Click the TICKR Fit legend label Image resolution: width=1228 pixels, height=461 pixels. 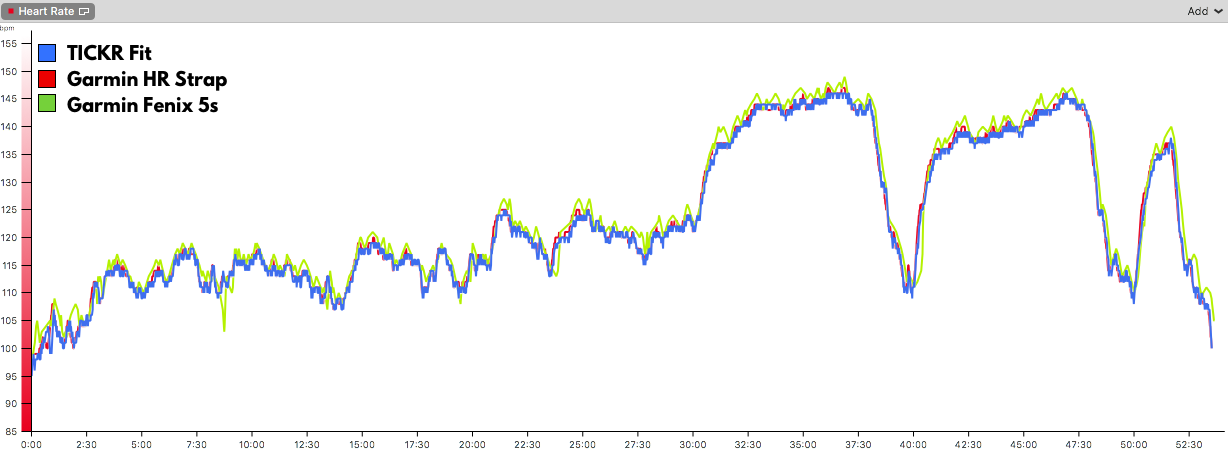[x=109, y=53]
